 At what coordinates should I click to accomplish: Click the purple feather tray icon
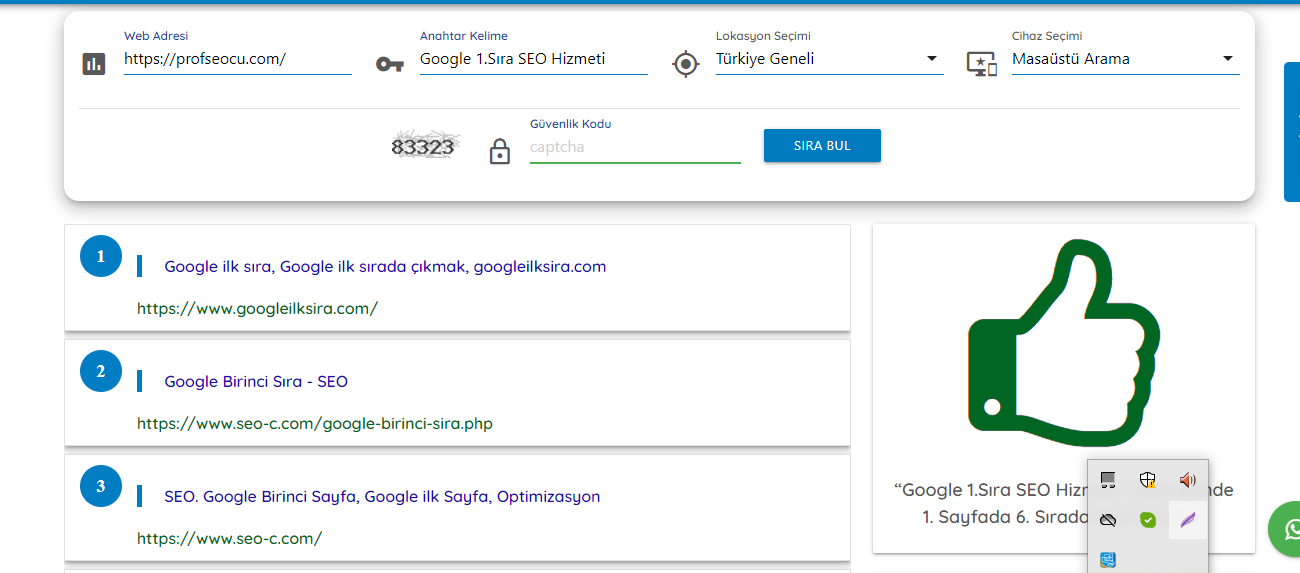[x=1187, y=520]
